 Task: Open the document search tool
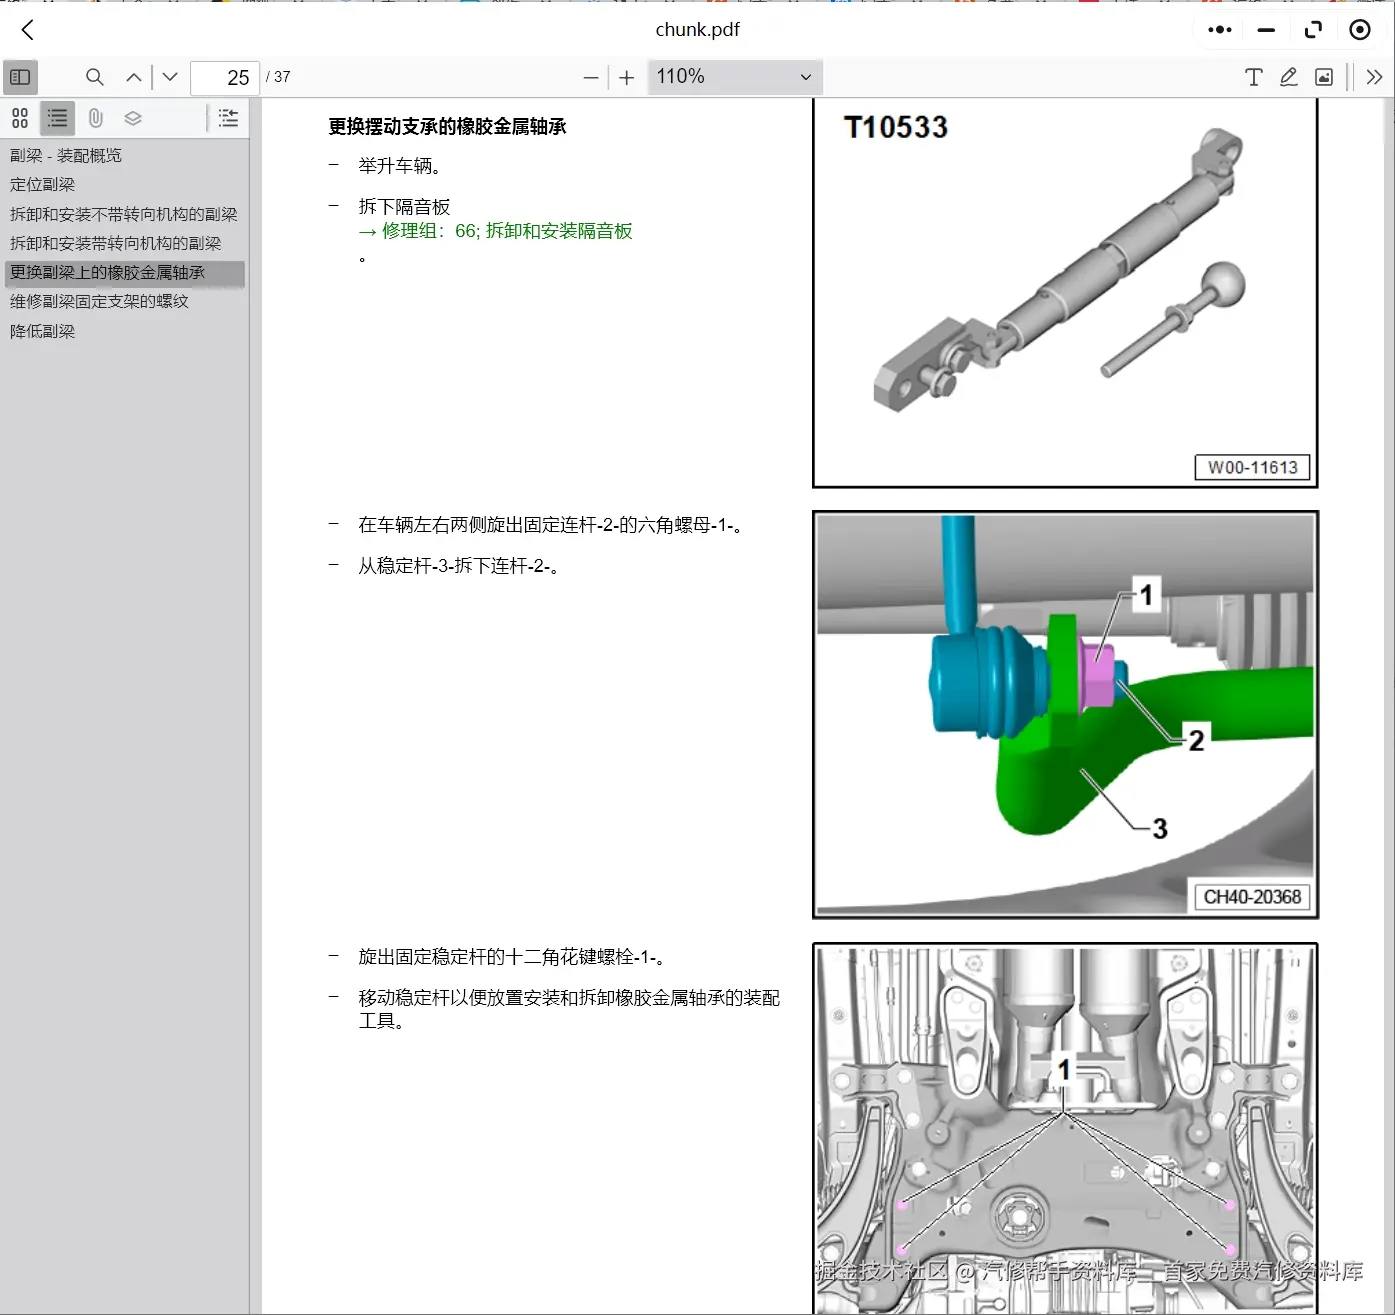tap(94, 77)
